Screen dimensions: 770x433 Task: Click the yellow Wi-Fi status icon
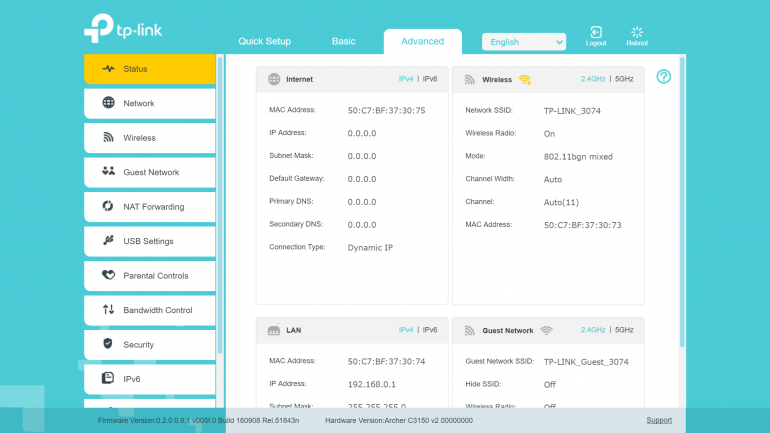(x=524, y=80)
